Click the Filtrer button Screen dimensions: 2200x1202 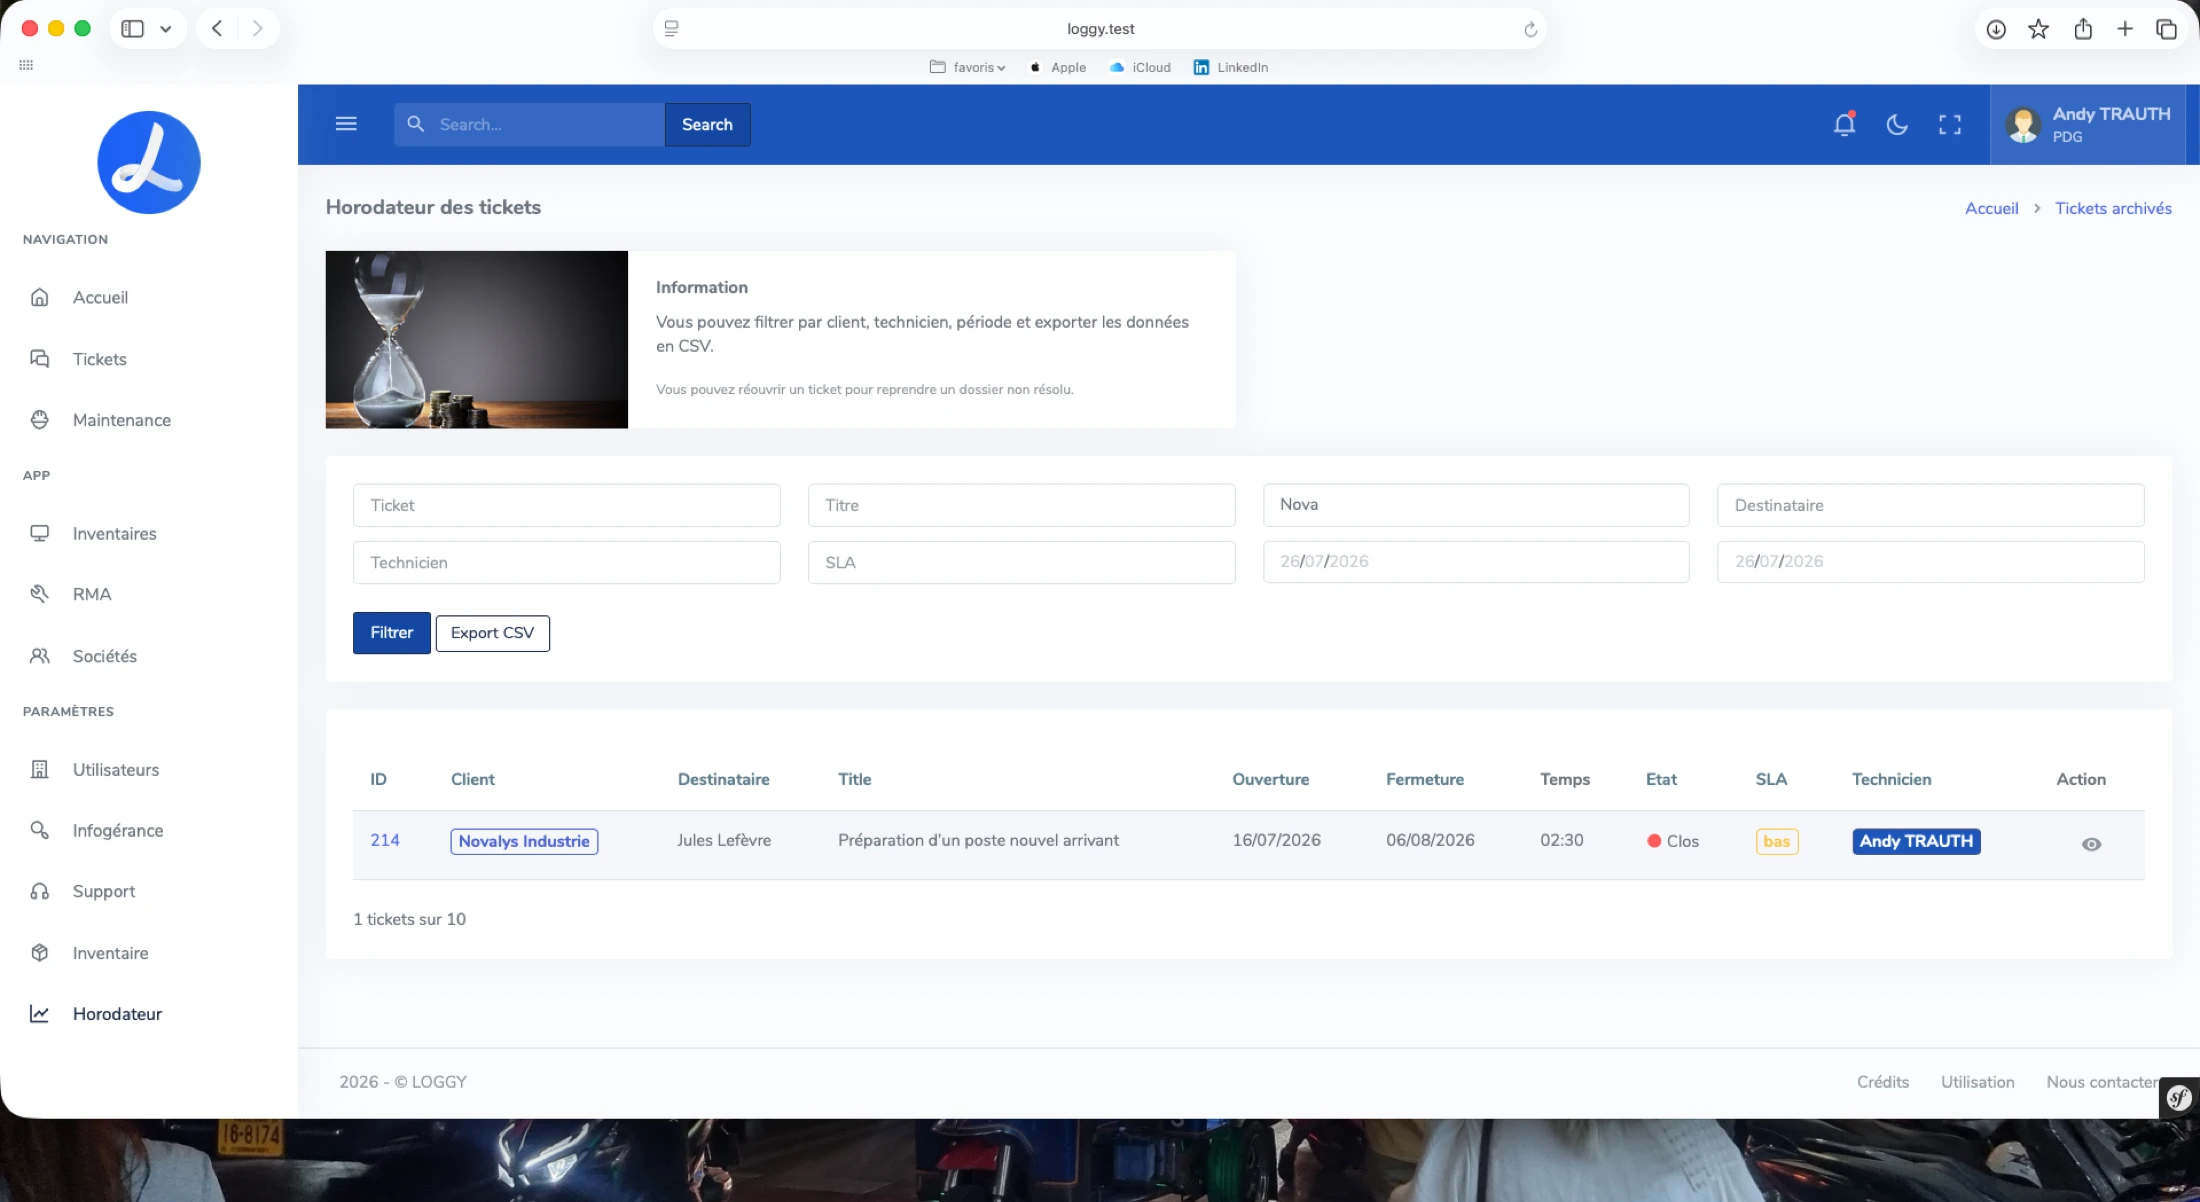click(x=391, y=633)
